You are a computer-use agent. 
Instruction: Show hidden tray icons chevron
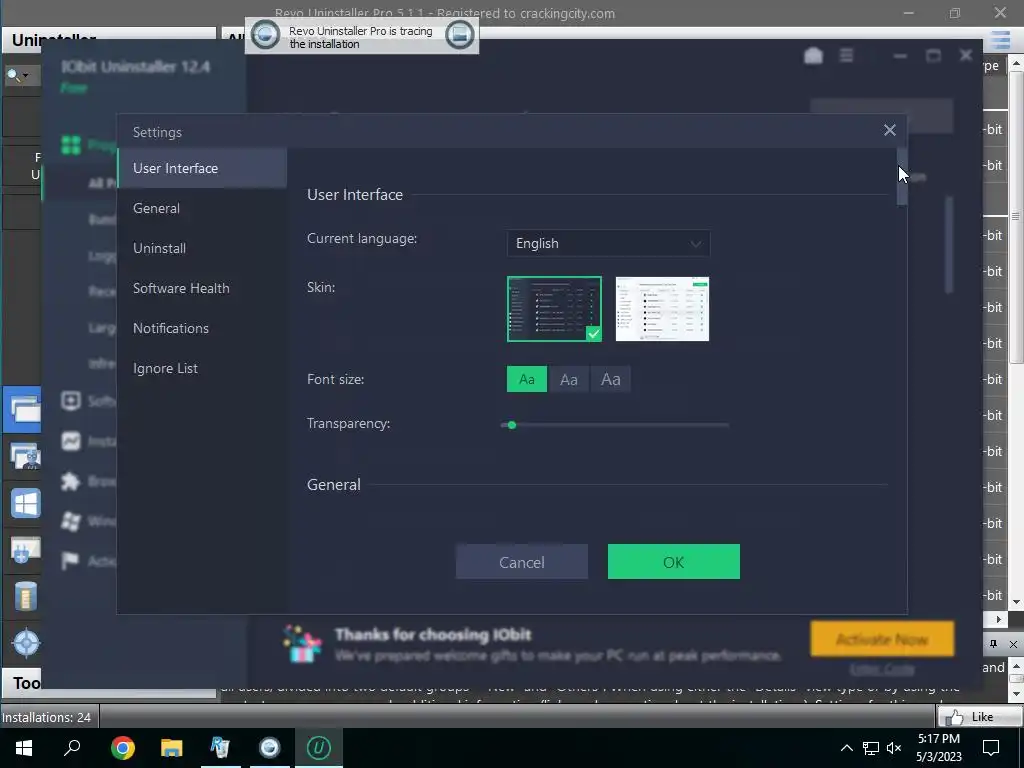846,748
